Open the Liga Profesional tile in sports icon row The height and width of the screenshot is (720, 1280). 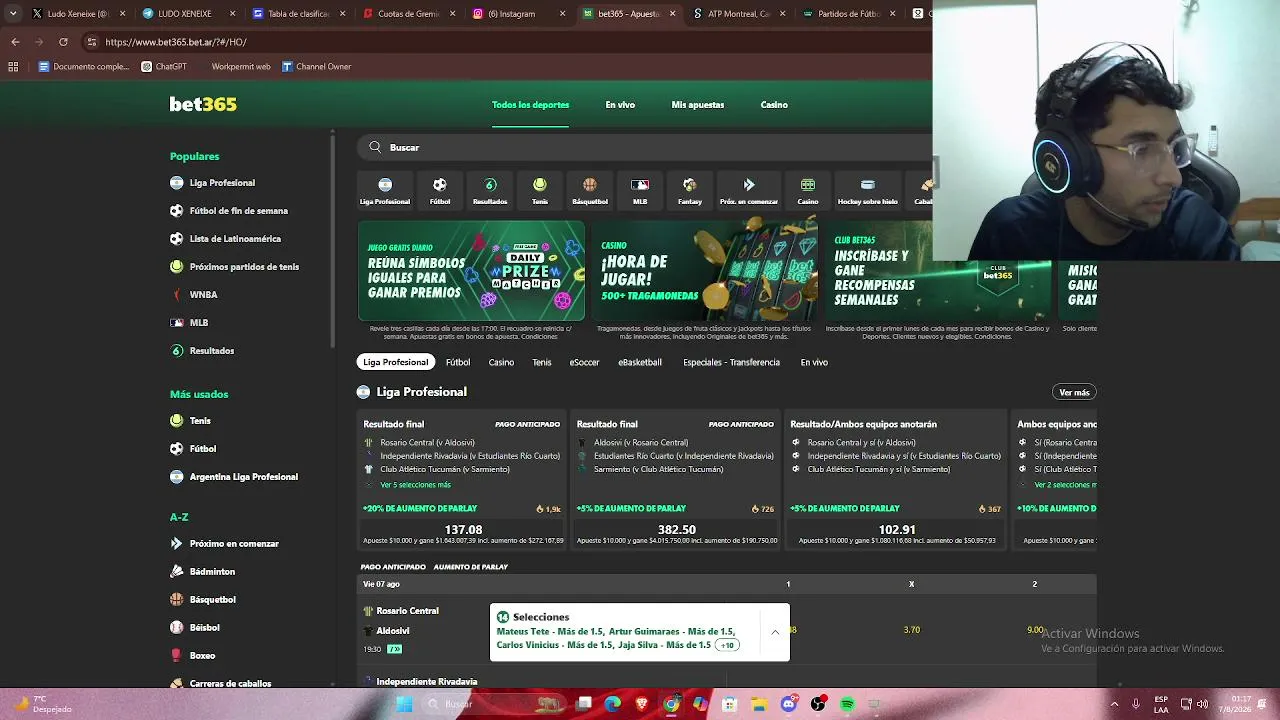pos(385,190)
